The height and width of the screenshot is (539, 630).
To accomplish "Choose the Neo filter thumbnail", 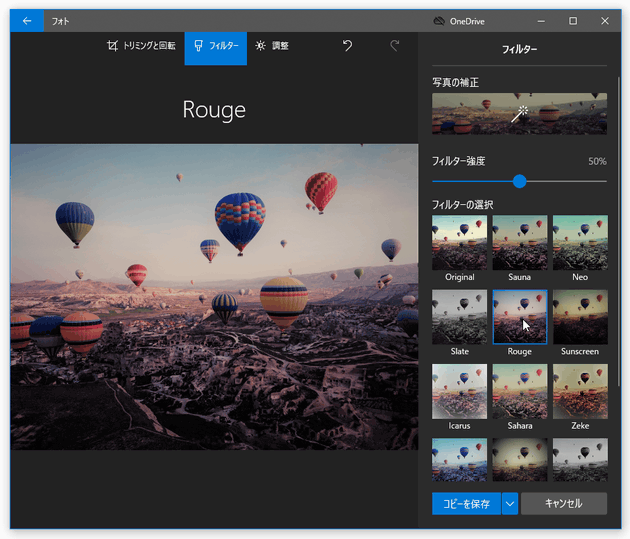I will 580,243.
